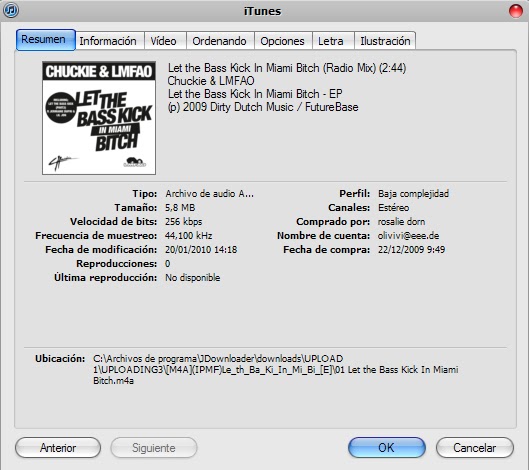Close the dialog with the red button
The height and width of the screenshot is (470, 529).
point(516,11)
